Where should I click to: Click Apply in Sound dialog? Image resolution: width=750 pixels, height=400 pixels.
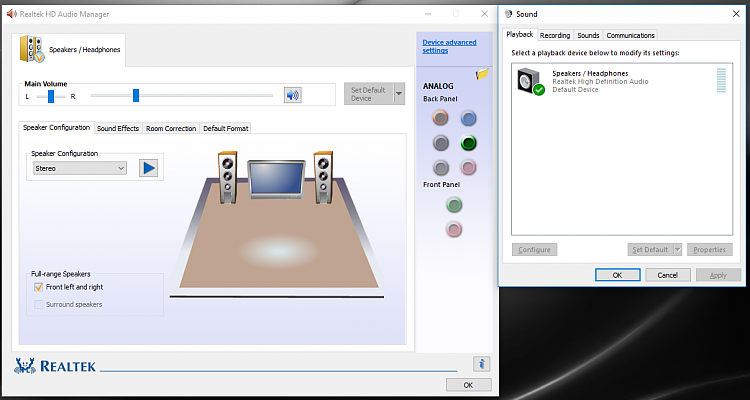(718, 275)
